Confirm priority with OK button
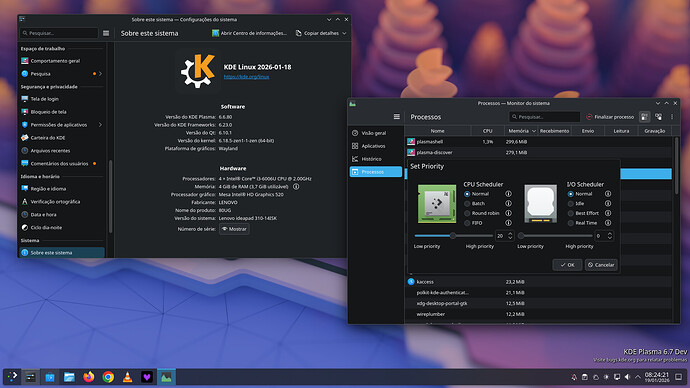 567,265
